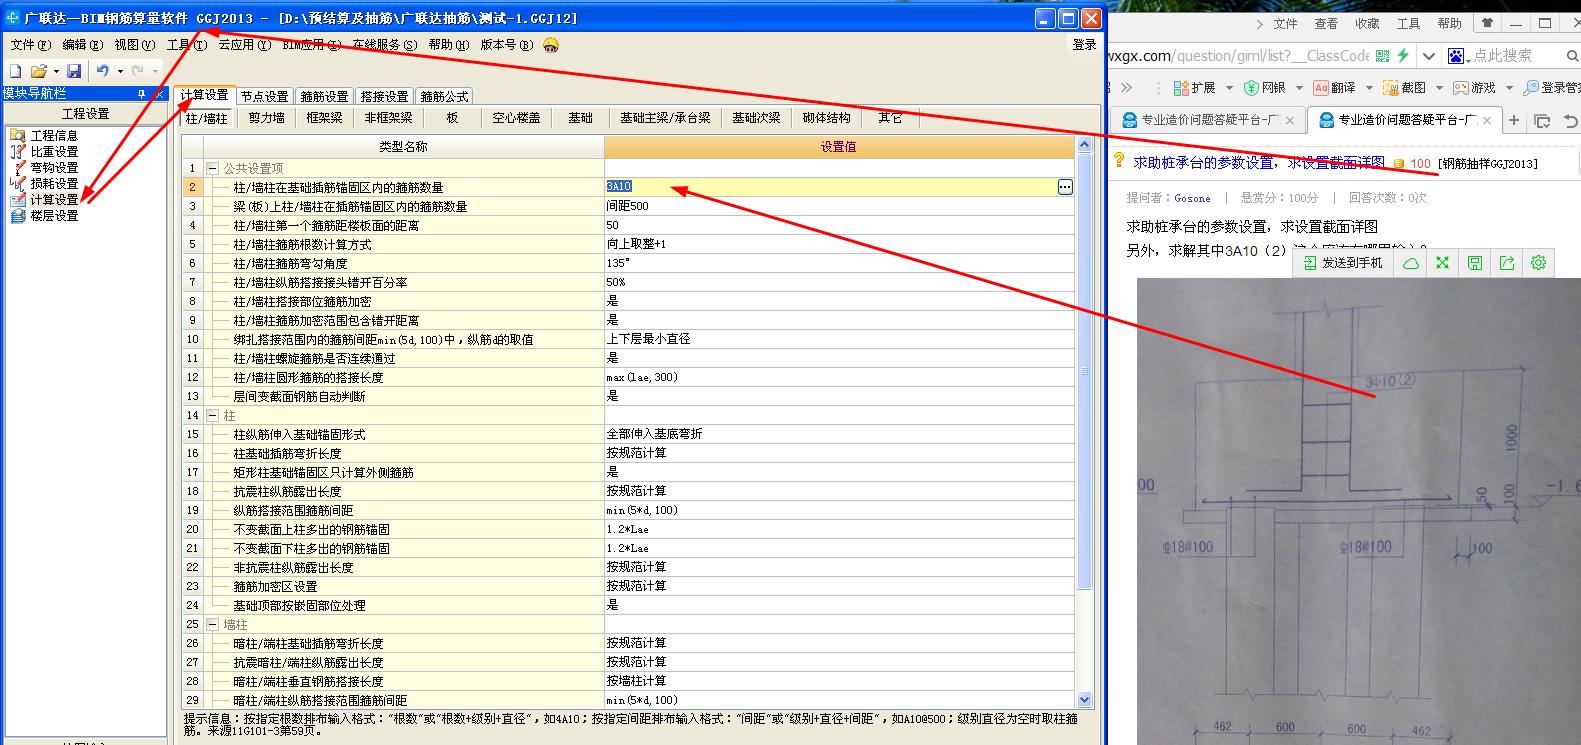Click 登录 link in GGJ2013 window
This screenshot has width=1581, height=745.
tap(1084, 45)
